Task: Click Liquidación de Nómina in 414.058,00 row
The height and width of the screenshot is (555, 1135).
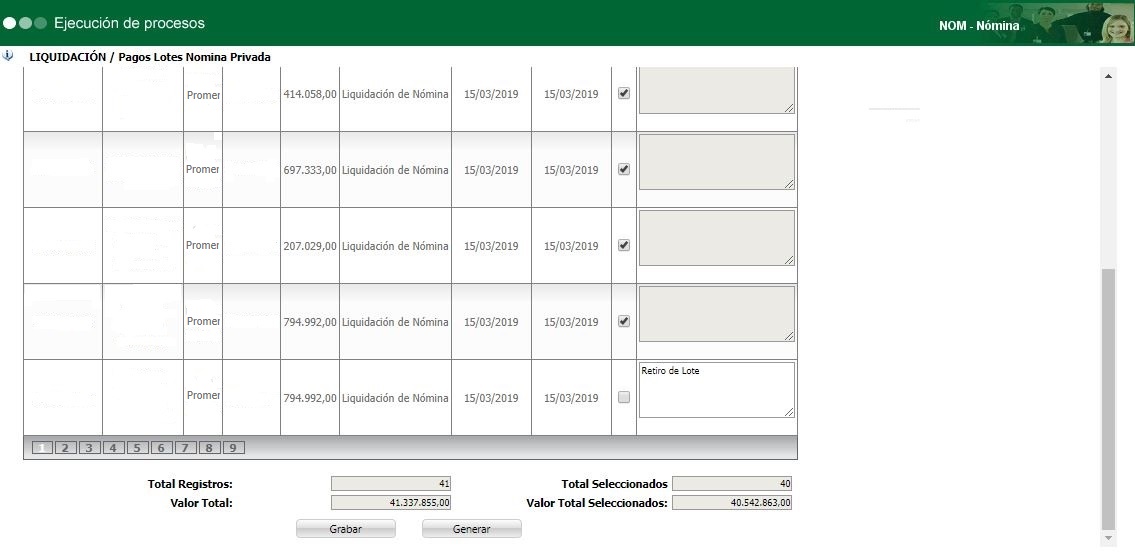Action: click(x=395, y=94)
